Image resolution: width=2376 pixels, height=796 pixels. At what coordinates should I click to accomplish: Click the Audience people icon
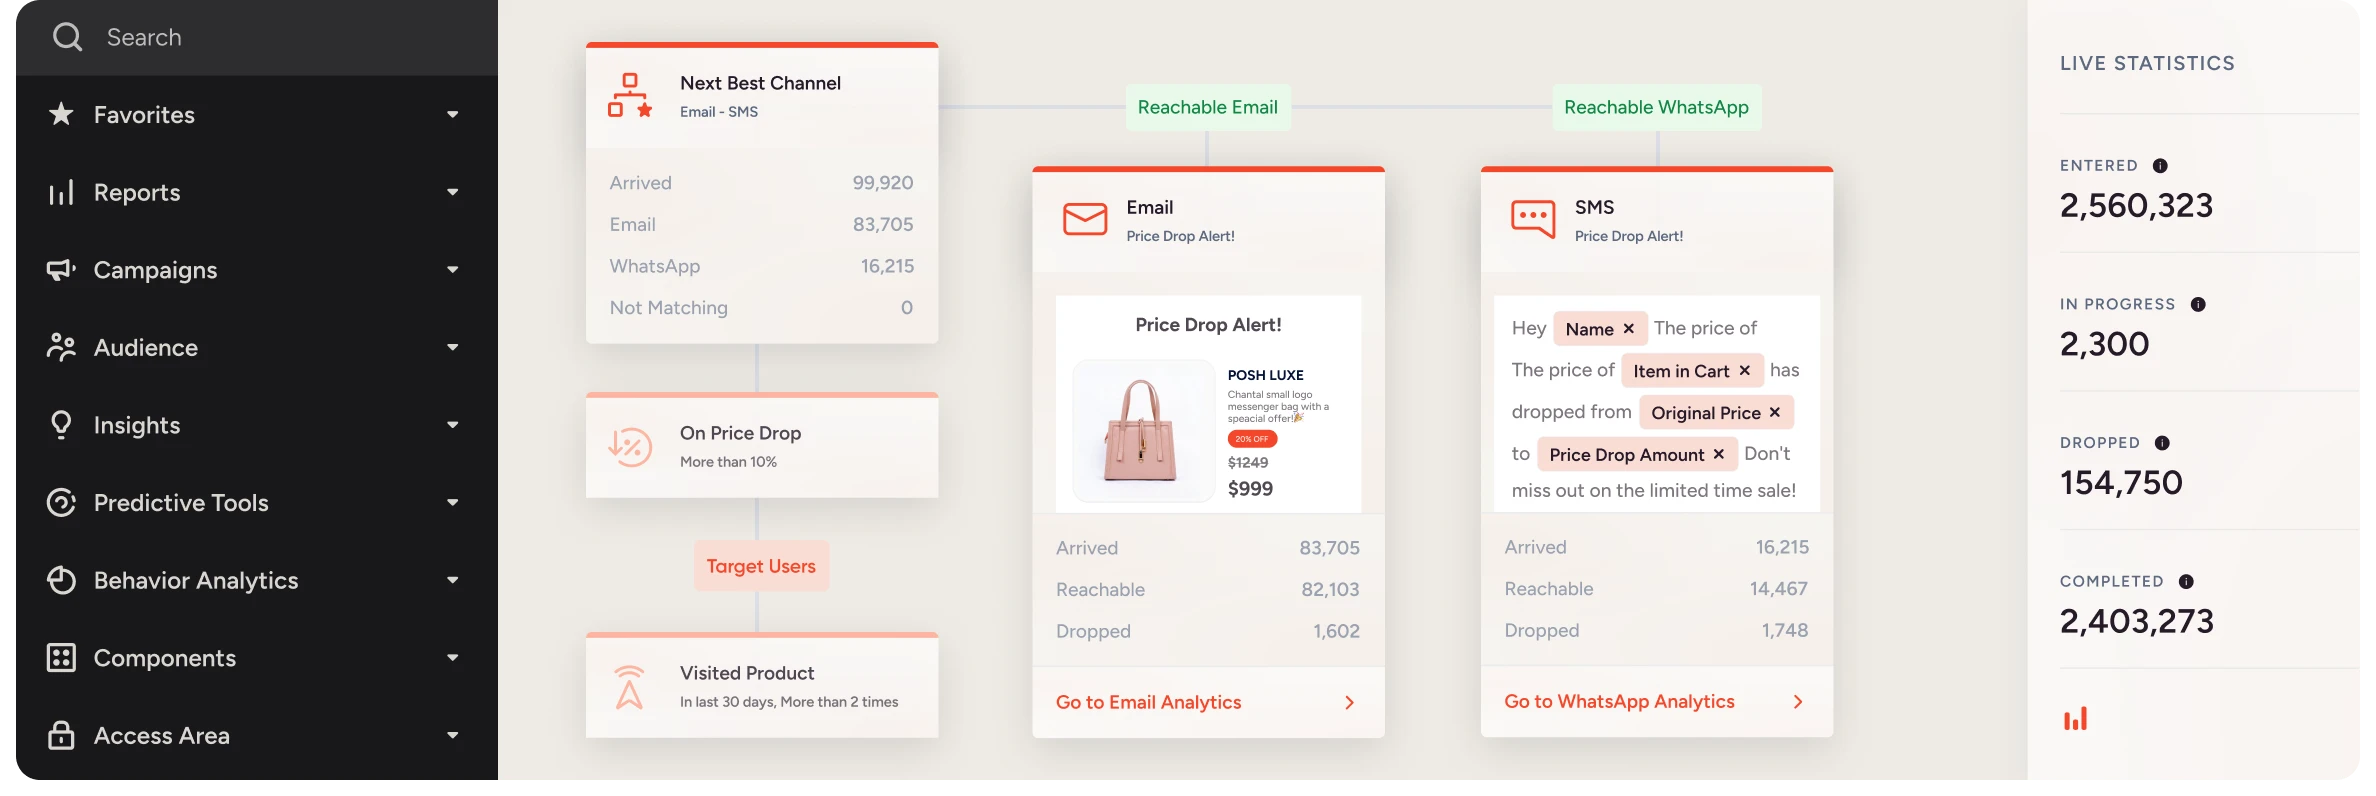tap(61, 347)
